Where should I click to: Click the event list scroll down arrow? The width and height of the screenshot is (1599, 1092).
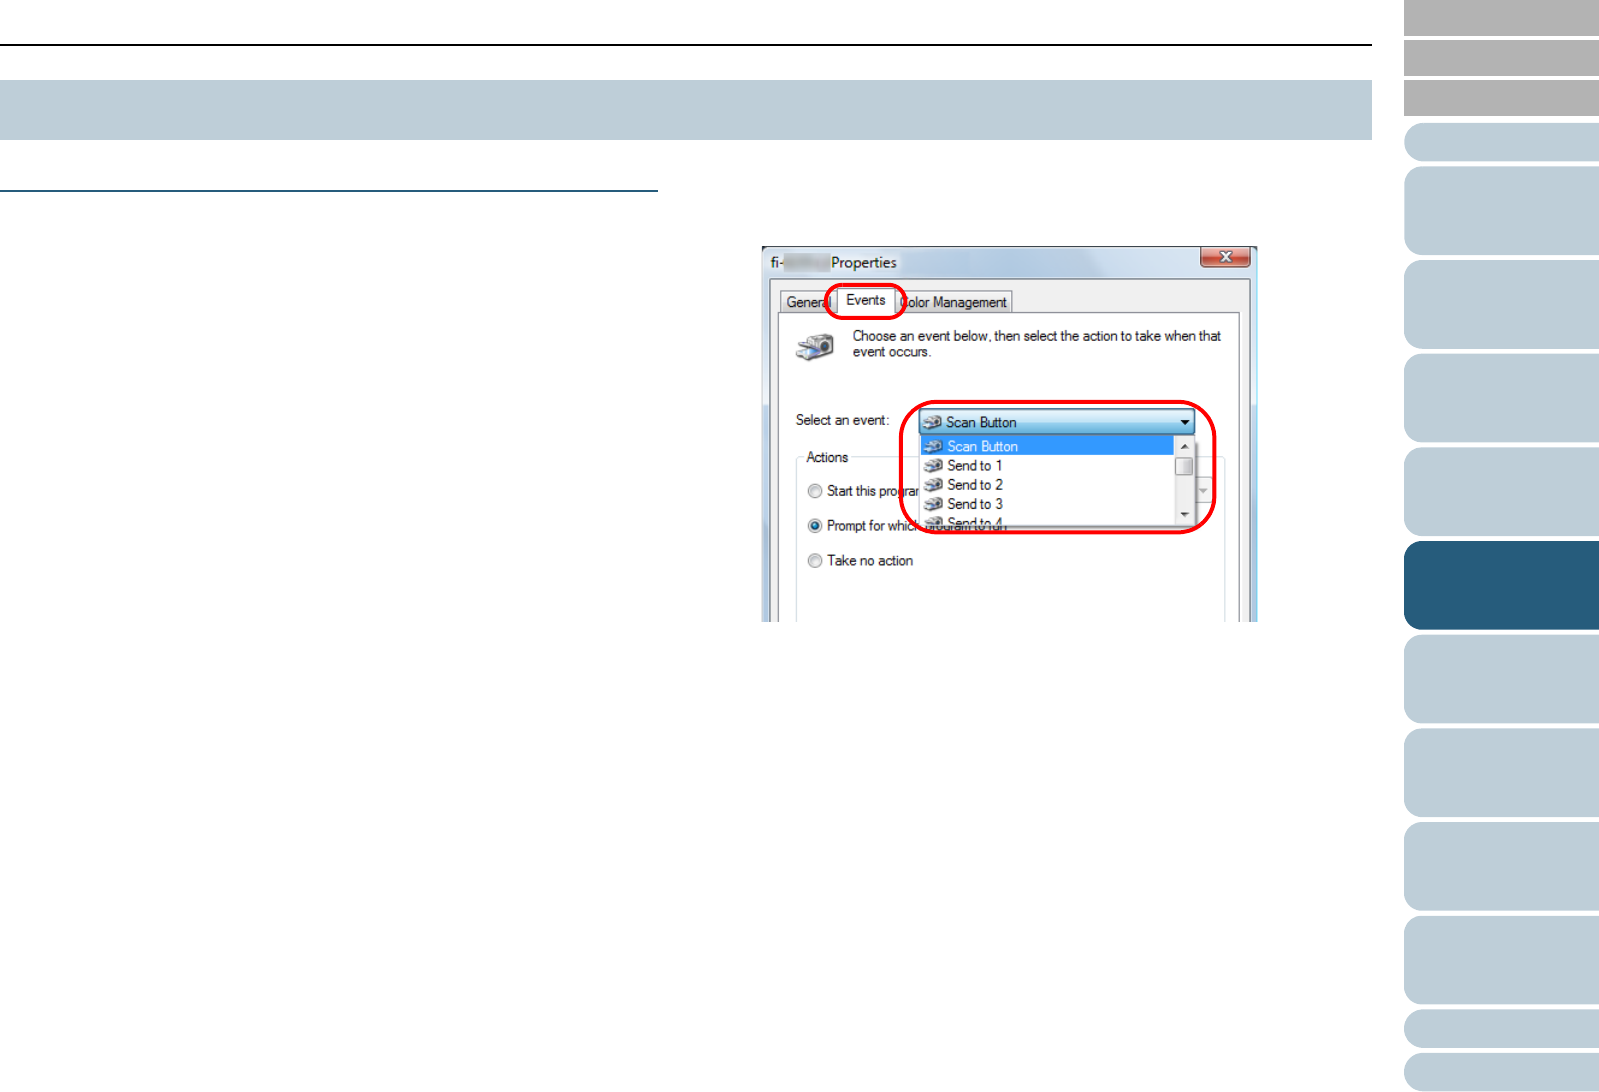pyautogui.click(x=1185, y=515)
